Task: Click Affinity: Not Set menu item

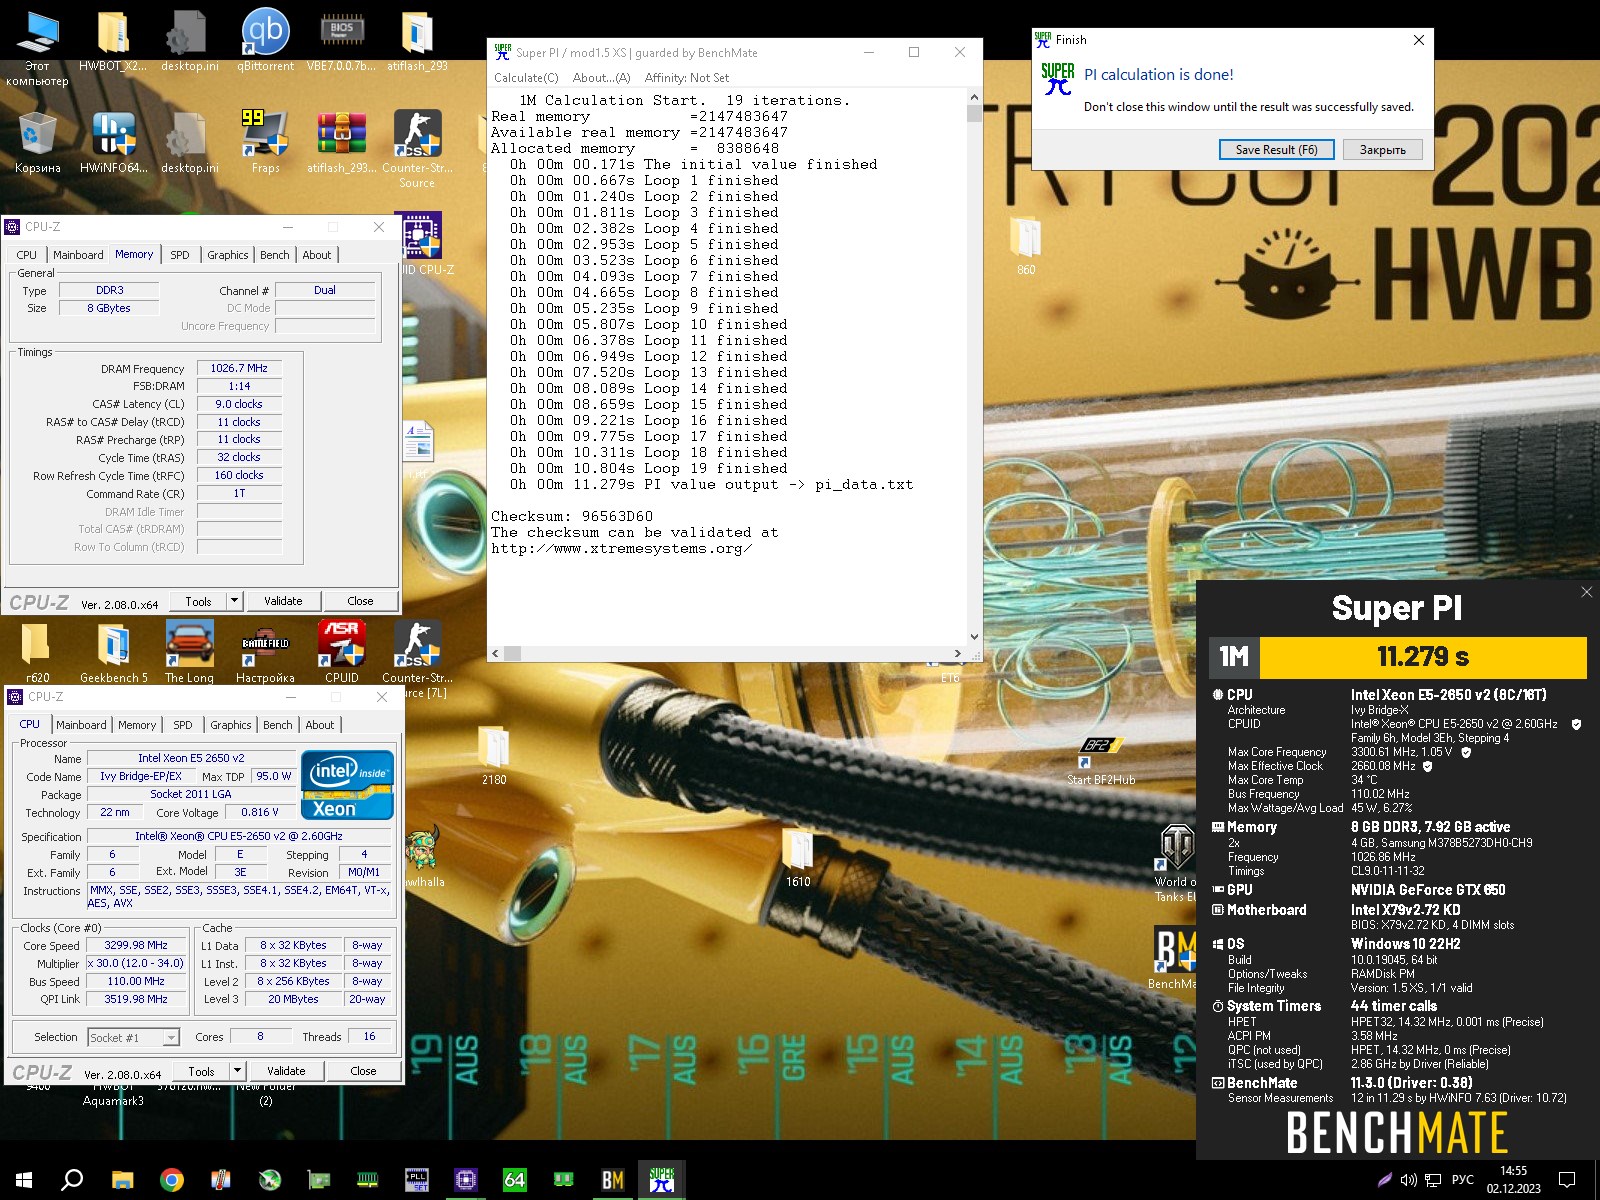Action: [x=686, y=78]
